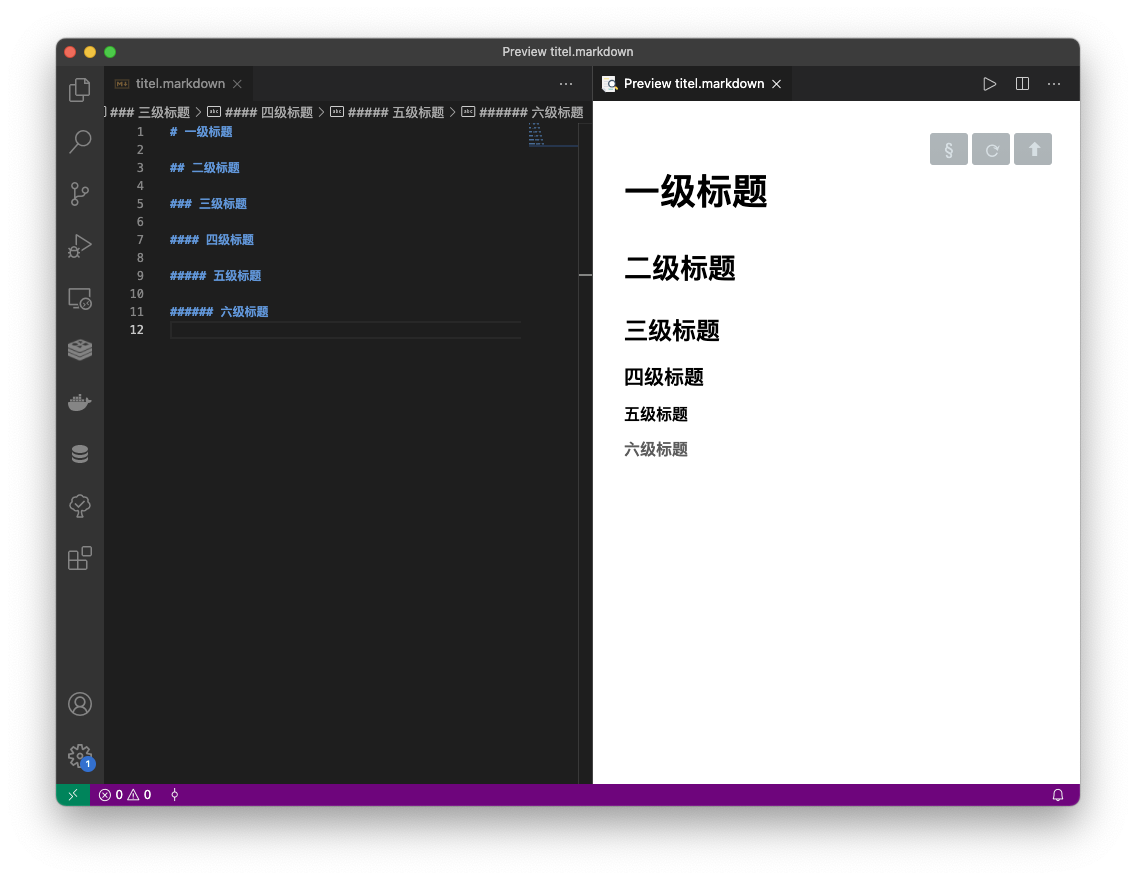Open Run and Debug view
Screen dimensions: 1136x880
(x=80, y=246)
